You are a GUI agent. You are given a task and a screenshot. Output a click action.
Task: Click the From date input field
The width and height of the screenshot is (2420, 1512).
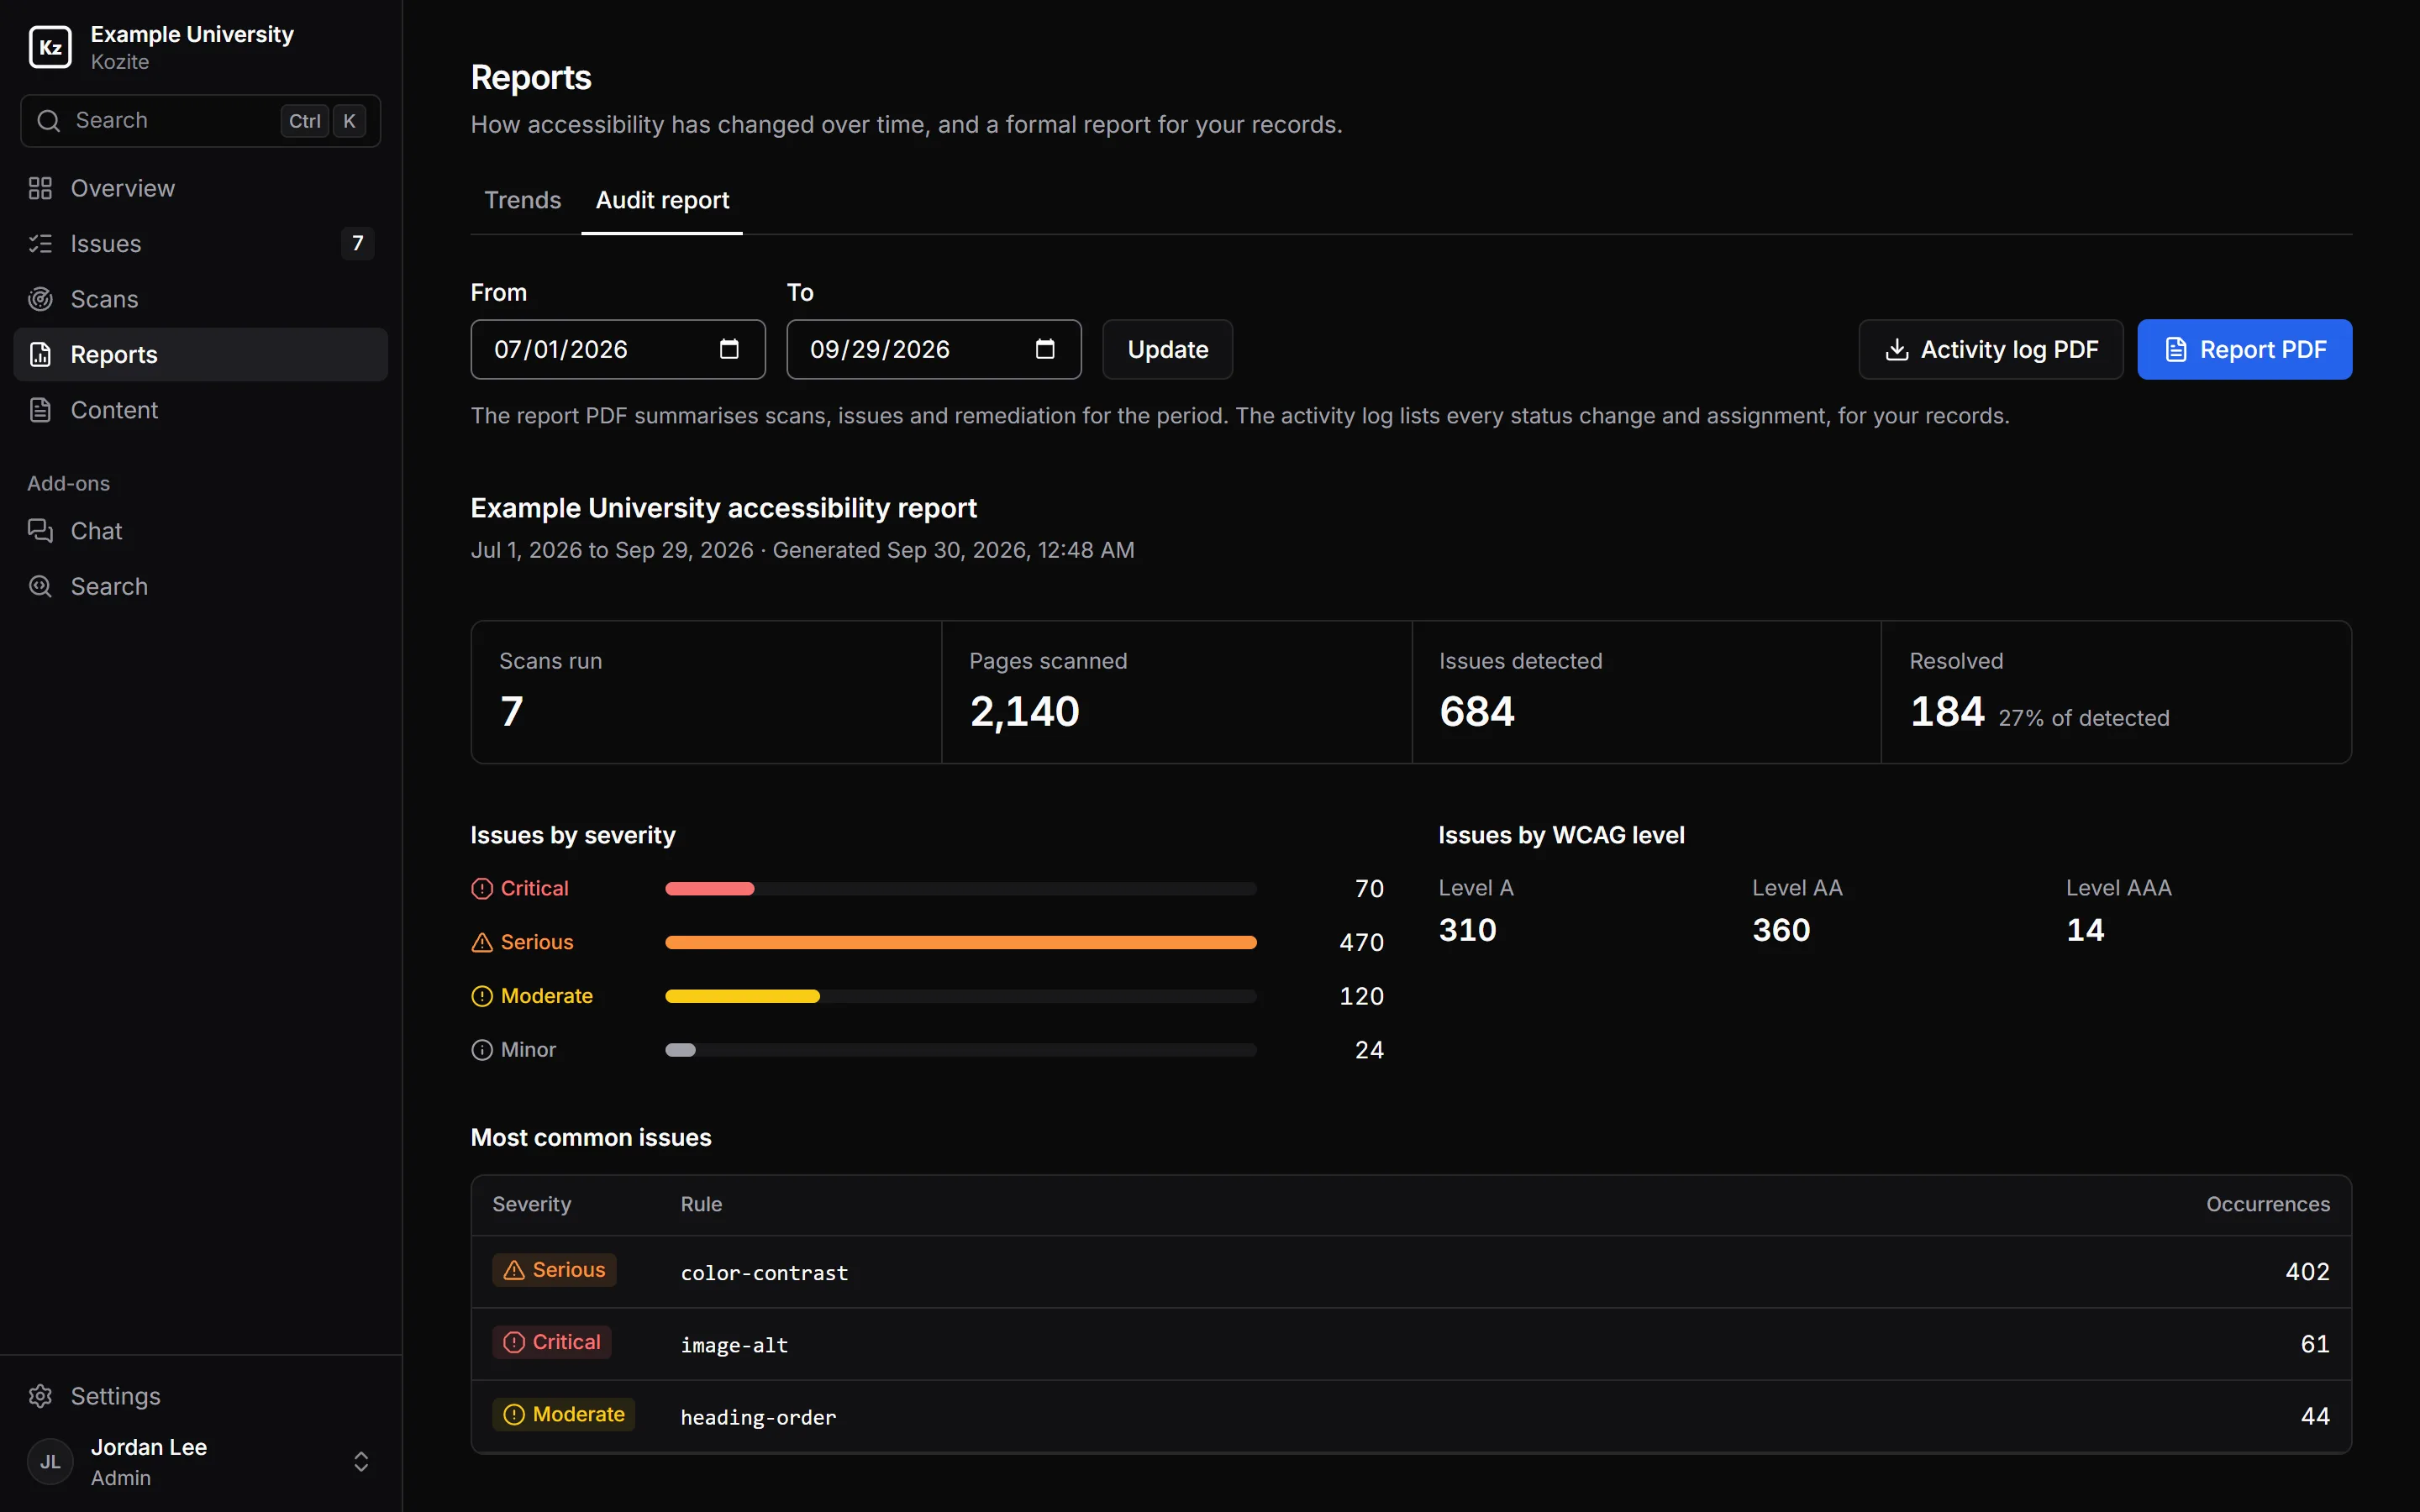[618, 349]
